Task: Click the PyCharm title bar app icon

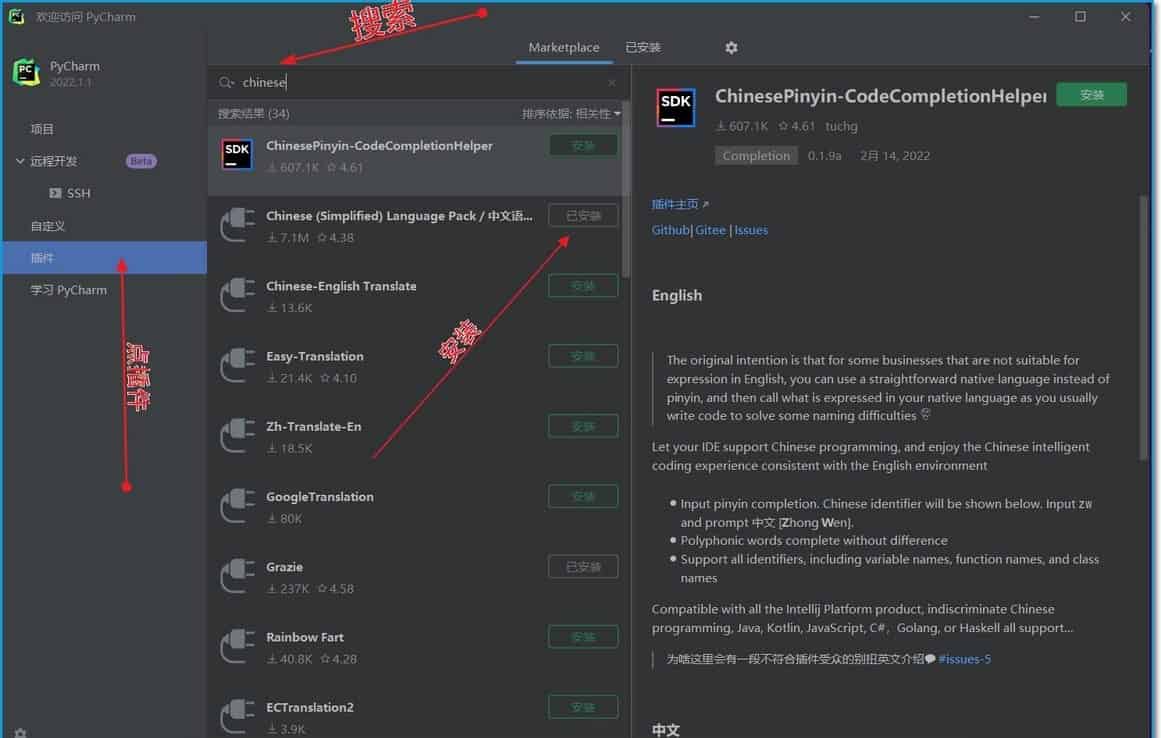Action: coord(16,16)
